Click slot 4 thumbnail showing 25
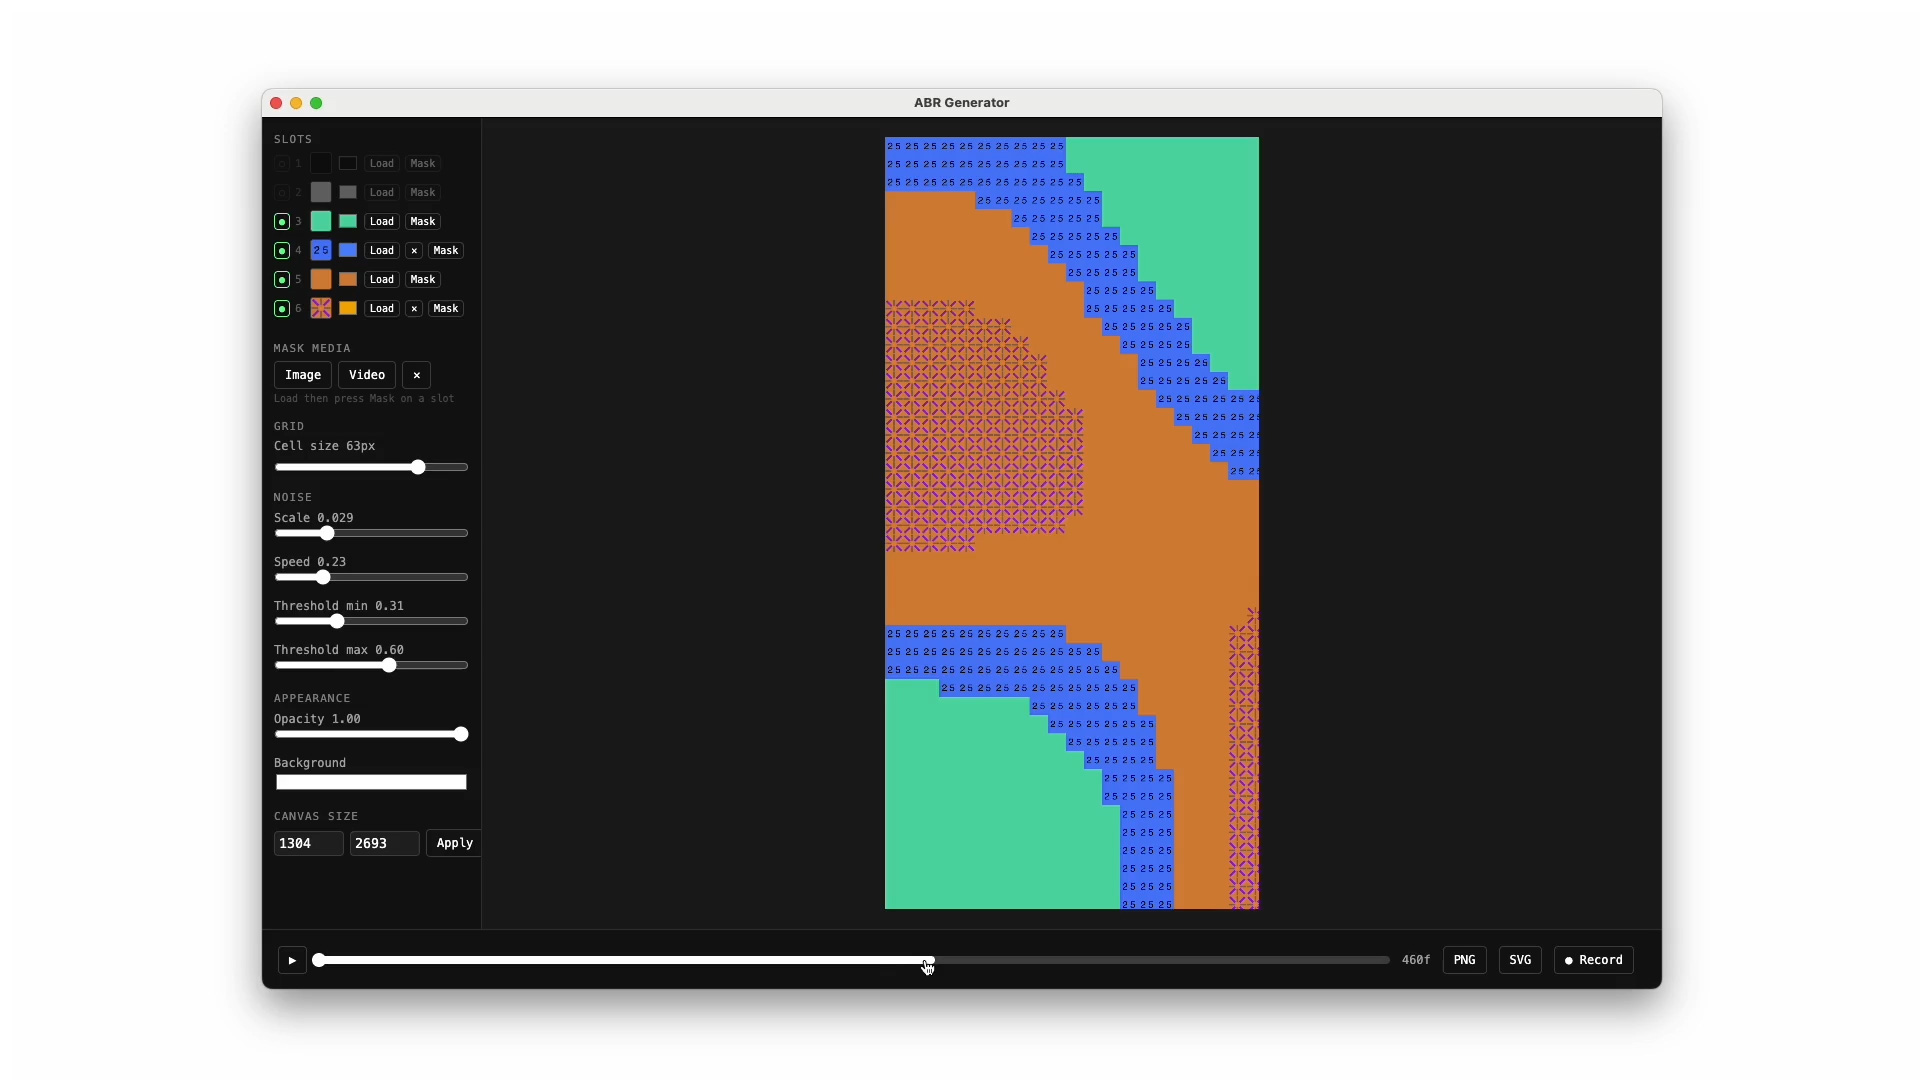 321,251
